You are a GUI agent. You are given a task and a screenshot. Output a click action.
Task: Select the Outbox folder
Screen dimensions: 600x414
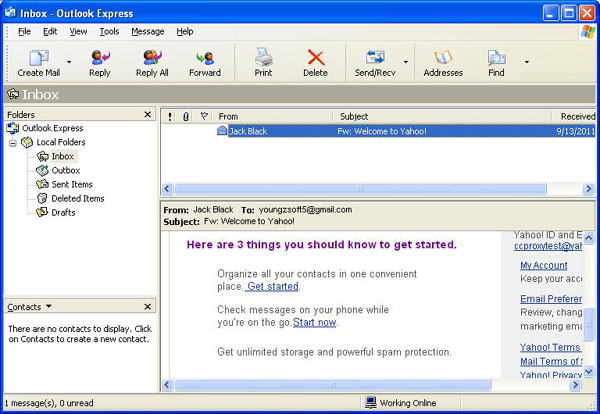pyautogui.click(x=65, y=170)
